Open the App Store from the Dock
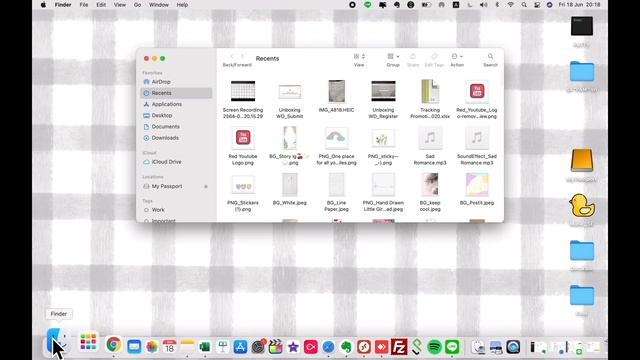Screen dimensions: 640x360 tap(240, 347)
